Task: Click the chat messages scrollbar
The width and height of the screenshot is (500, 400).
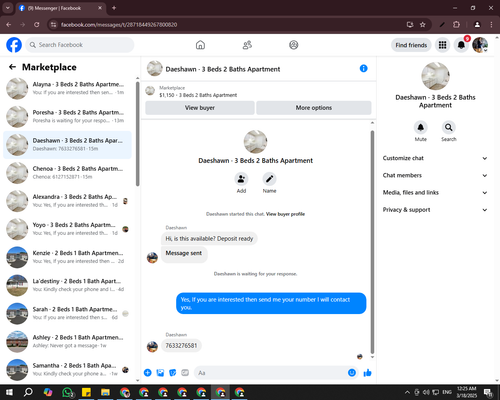Action: pyautogui.click(x=372, y=242)
